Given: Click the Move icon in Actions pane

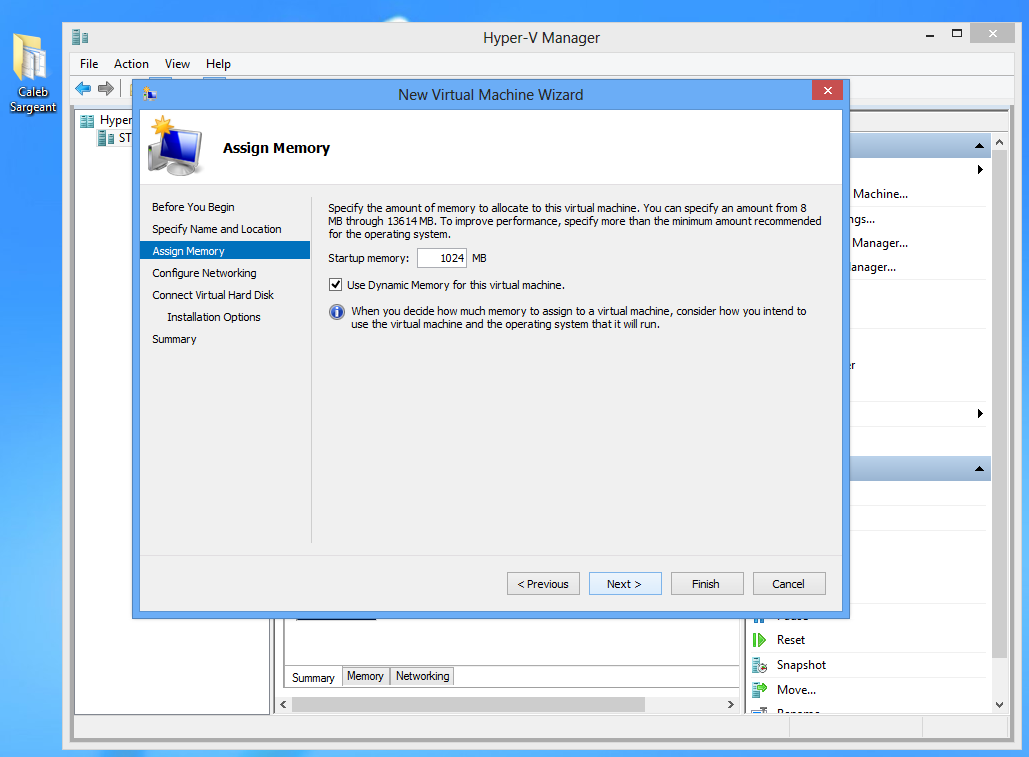Looking at the screenshot, I should click(x=759, y=689).
